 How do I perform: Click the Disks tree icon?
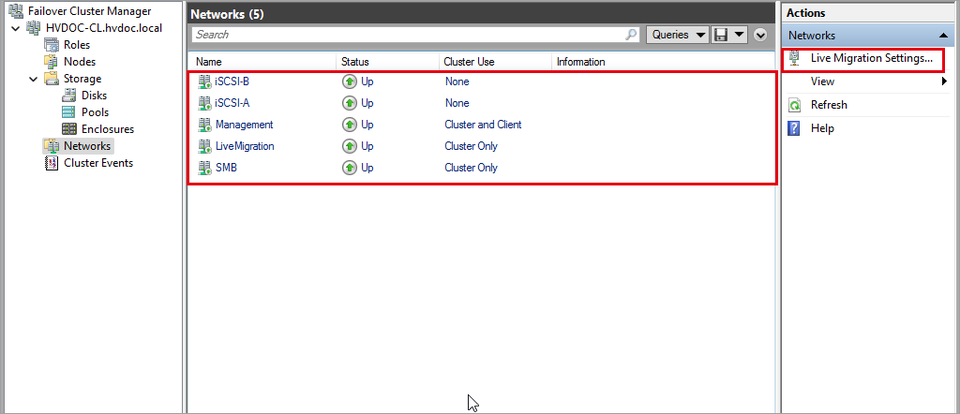(x=70, y=96)
